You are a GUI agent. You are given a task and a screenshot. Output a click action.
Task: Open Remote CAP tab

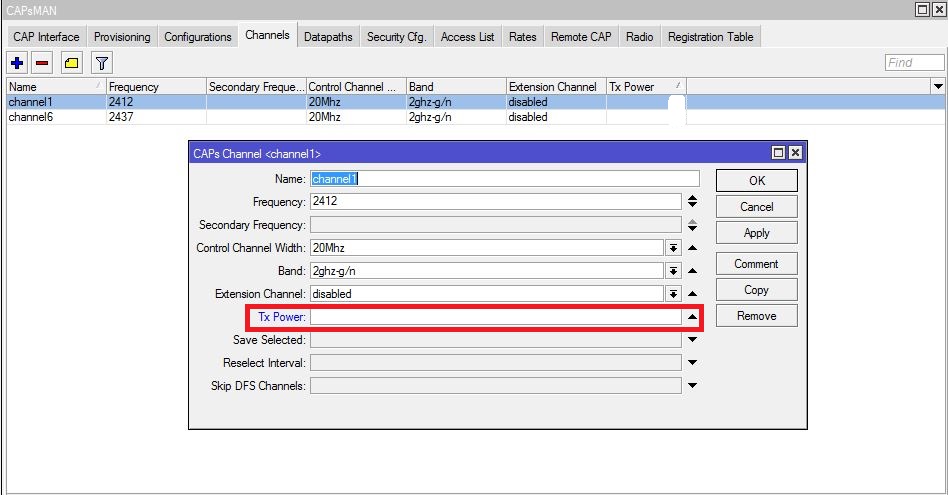click(x=581, y=37)
